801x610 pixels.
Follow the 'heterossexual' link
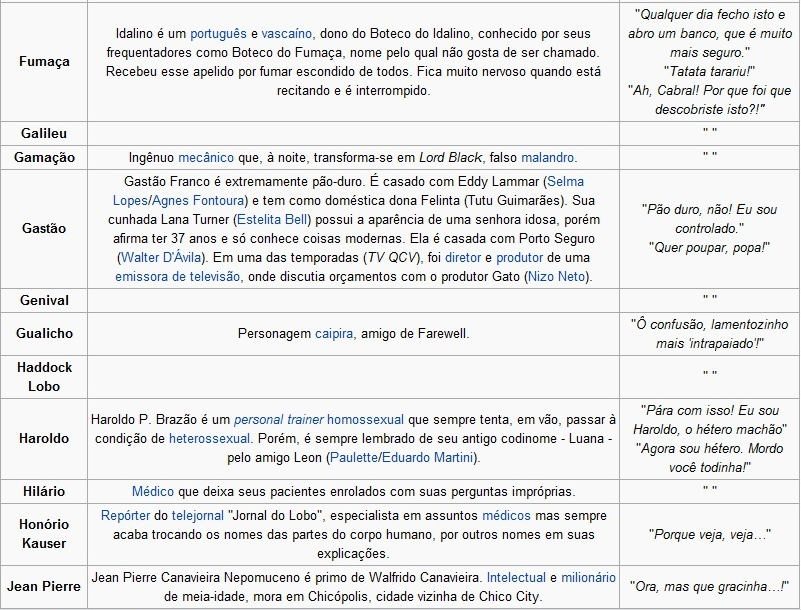209,438
